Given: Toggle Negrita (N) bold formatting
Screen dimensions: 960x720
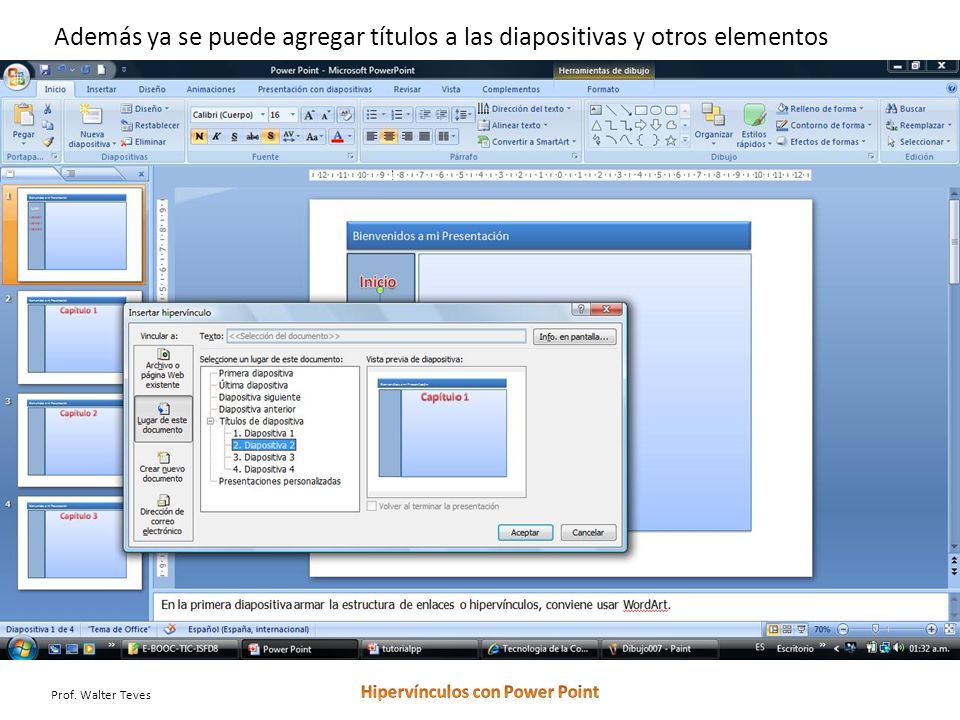Looking at the screenshot, I should [199, 137].
